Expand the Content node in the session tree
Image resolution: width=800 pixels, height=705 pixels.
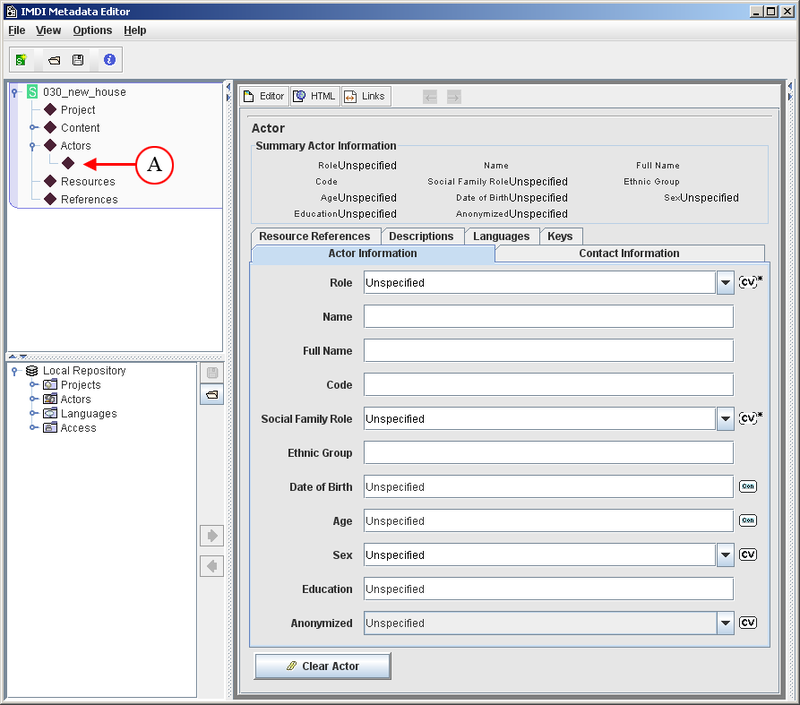click(33, 128)
